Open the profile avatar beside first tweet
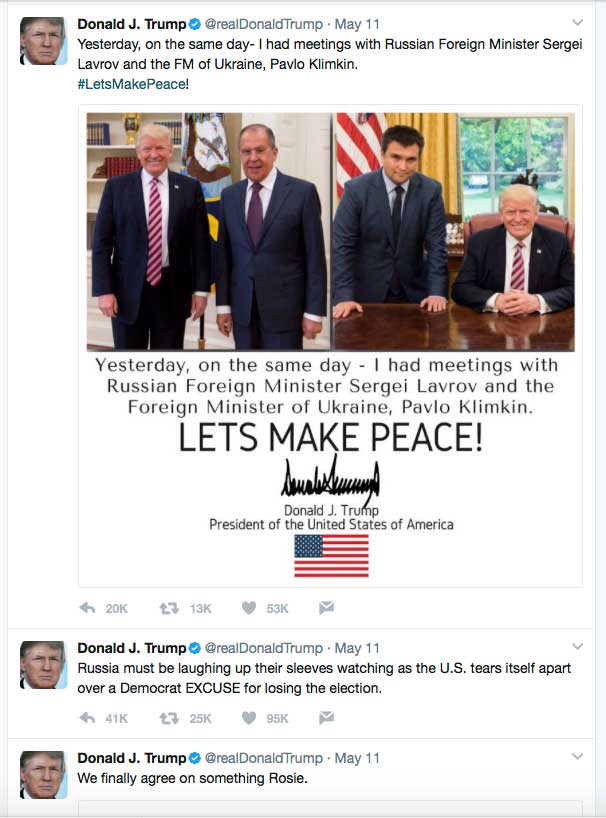Viewport: 606px width, 818px height. (43, 41)
